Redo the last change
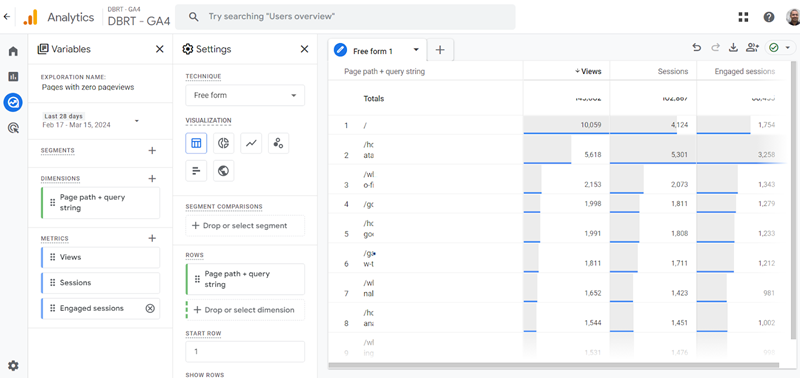800x378 pixels. [x=715, y=47]
